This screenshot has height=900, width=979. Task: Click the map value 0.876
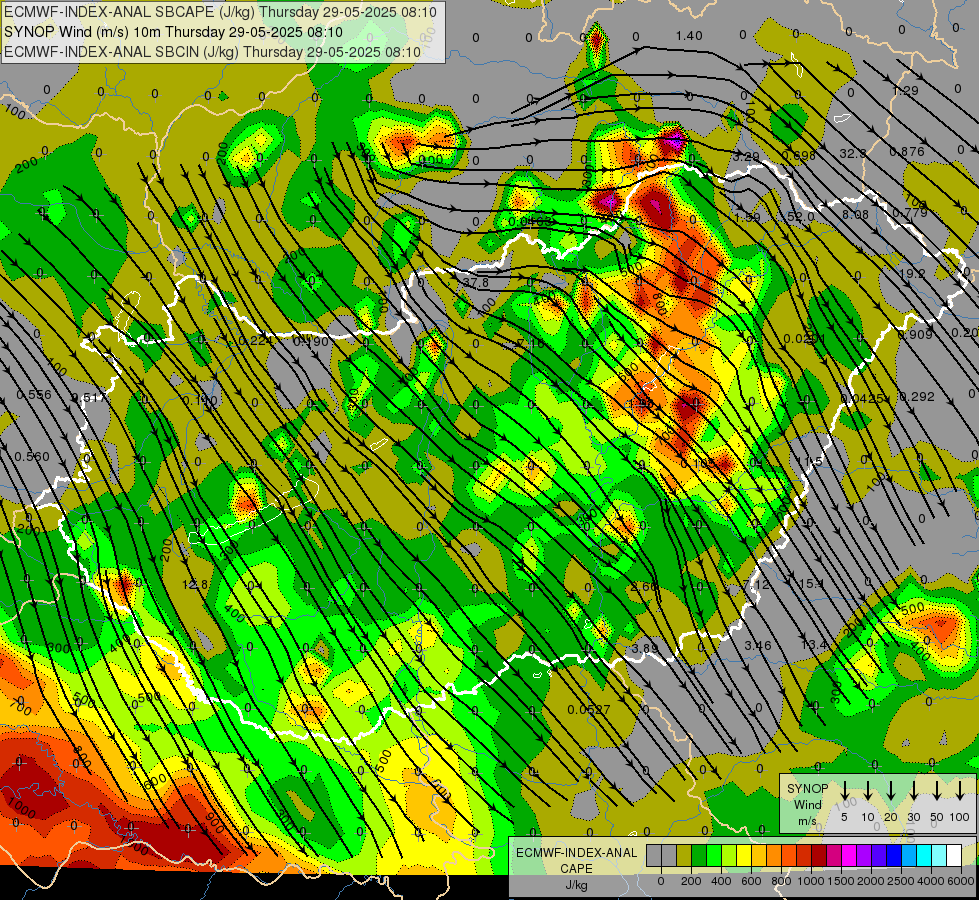tap(907, 151)
